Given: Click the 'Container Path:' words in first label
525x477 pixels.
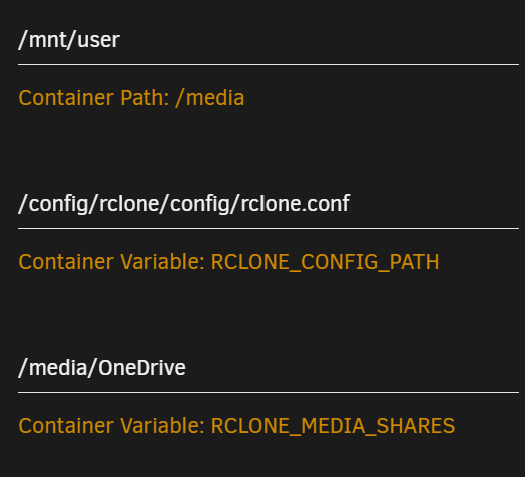Looking at the screenshot, I should click(x=94, y=98).
